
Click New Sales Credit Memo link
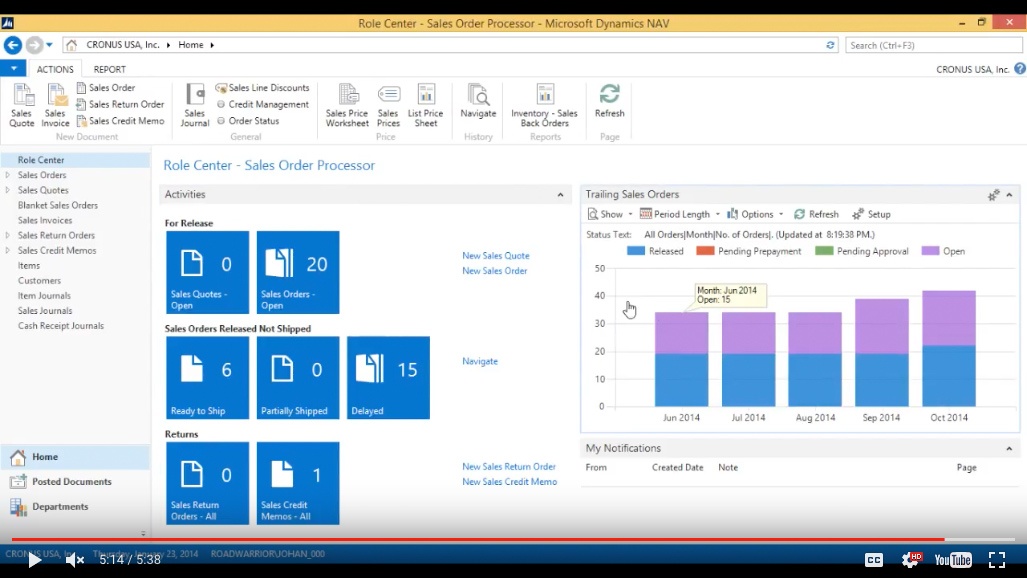(510, 482)
